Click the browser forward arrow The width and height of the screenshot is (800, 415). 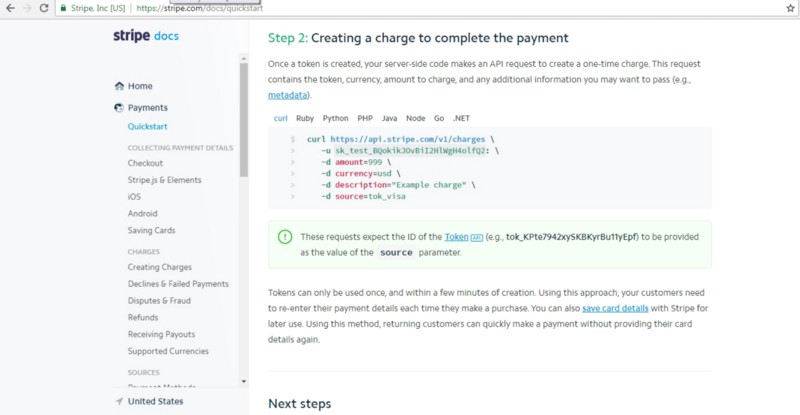(x=27, y=7)
